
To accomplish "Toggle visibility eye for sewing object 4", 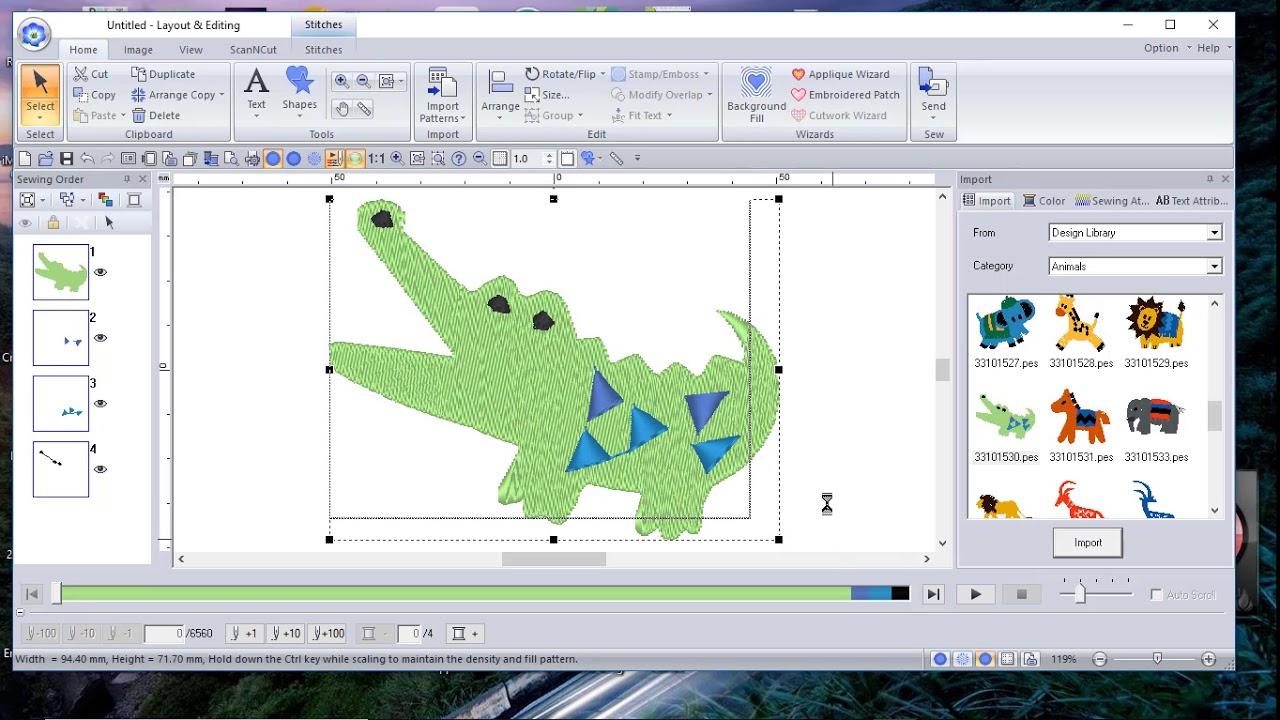I will click(100, 469).
